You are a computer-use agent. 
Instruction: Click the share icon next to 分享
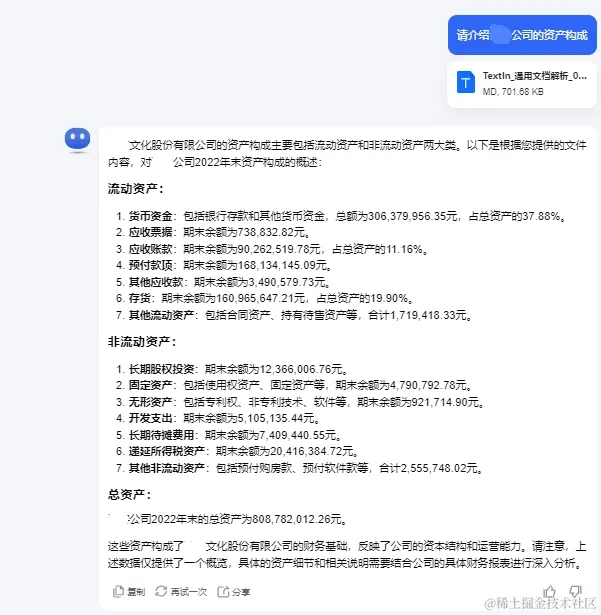pos(223,591)
